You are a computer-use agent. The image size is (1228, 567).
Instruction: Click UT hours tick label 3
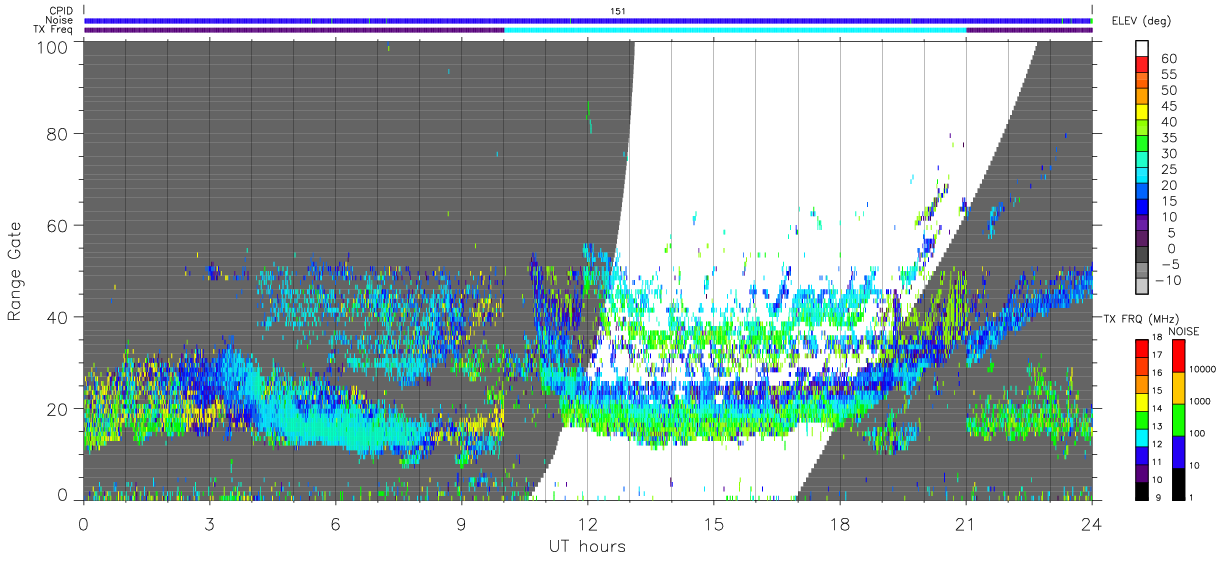[x=210, y=523]
